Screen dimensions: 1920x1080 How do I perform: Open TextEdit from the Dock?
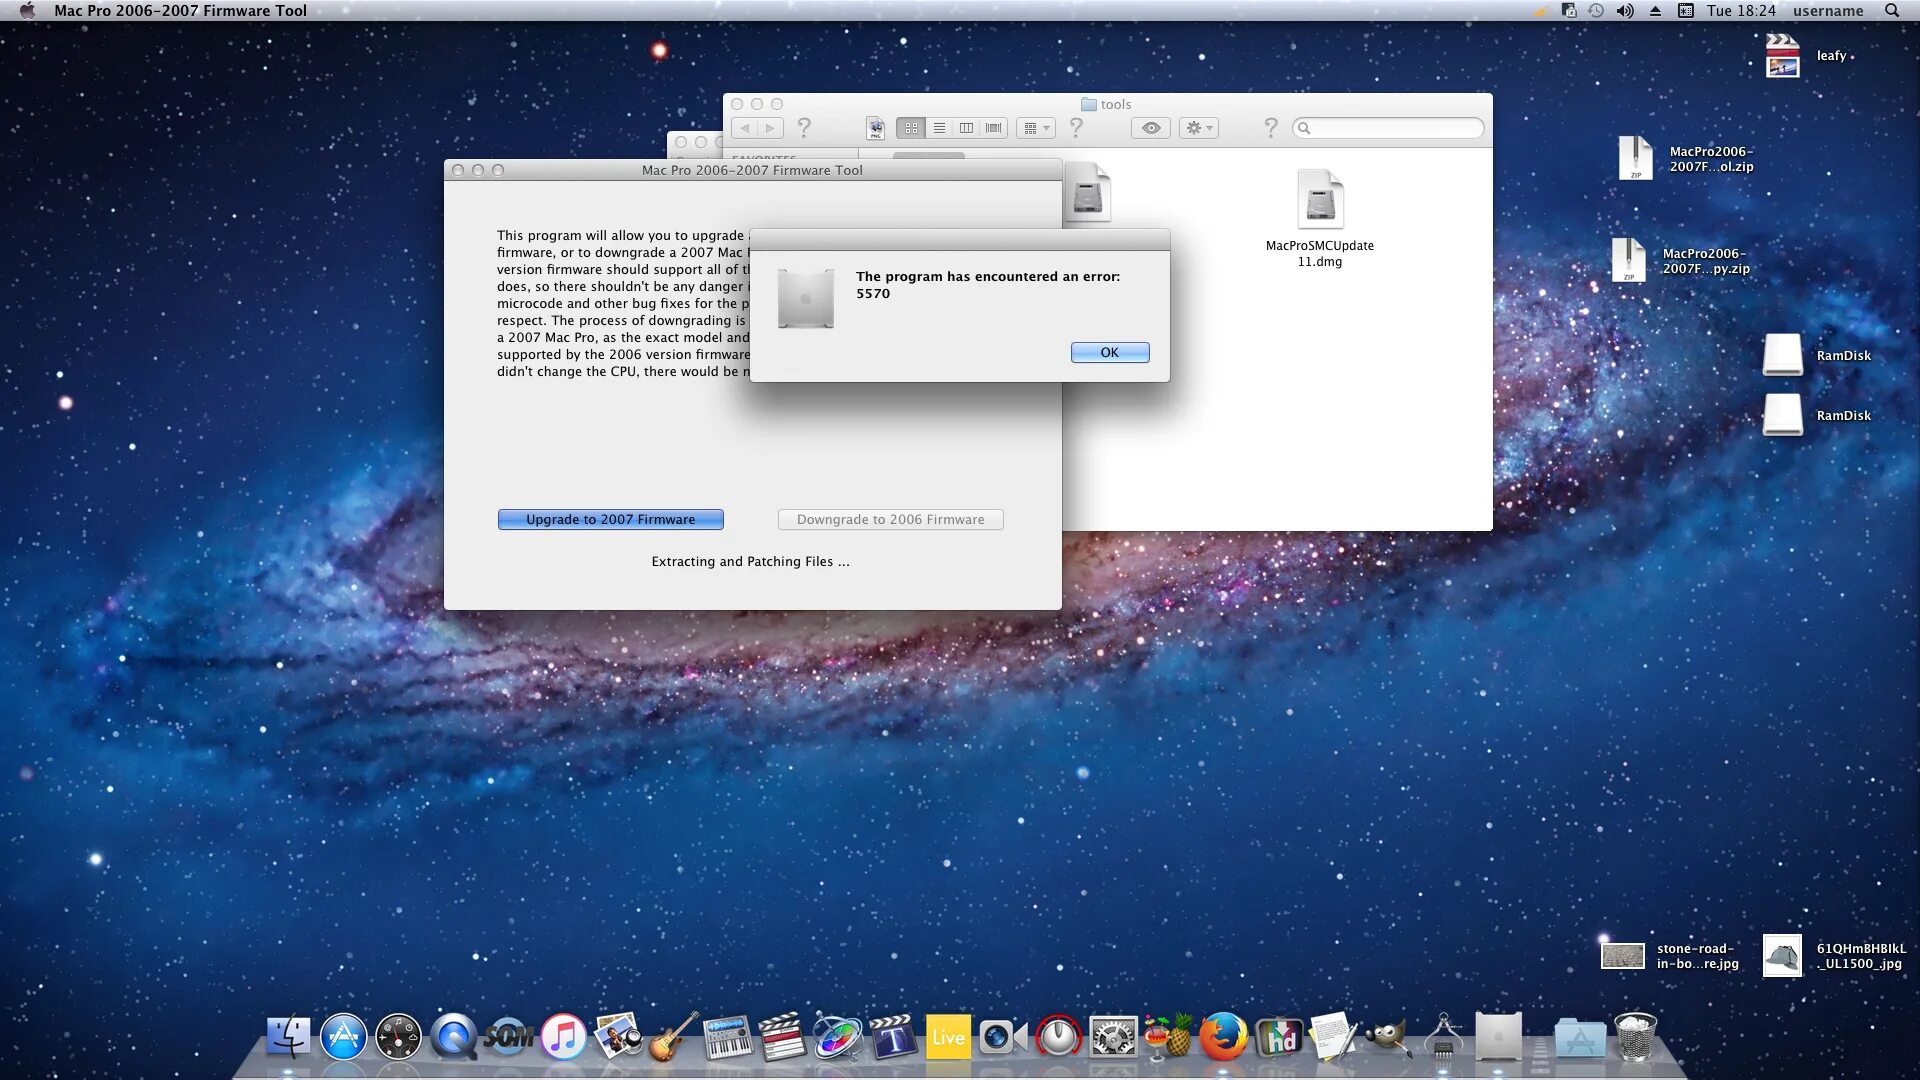coord(1333,1037)
